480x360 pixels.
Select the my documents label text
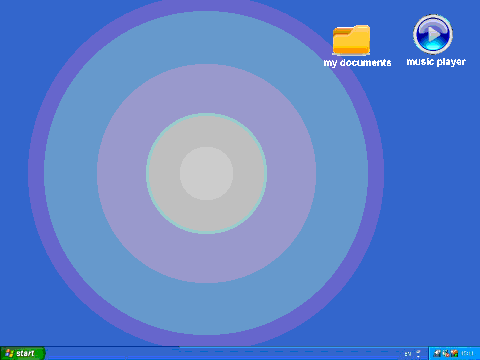[357, 63]
